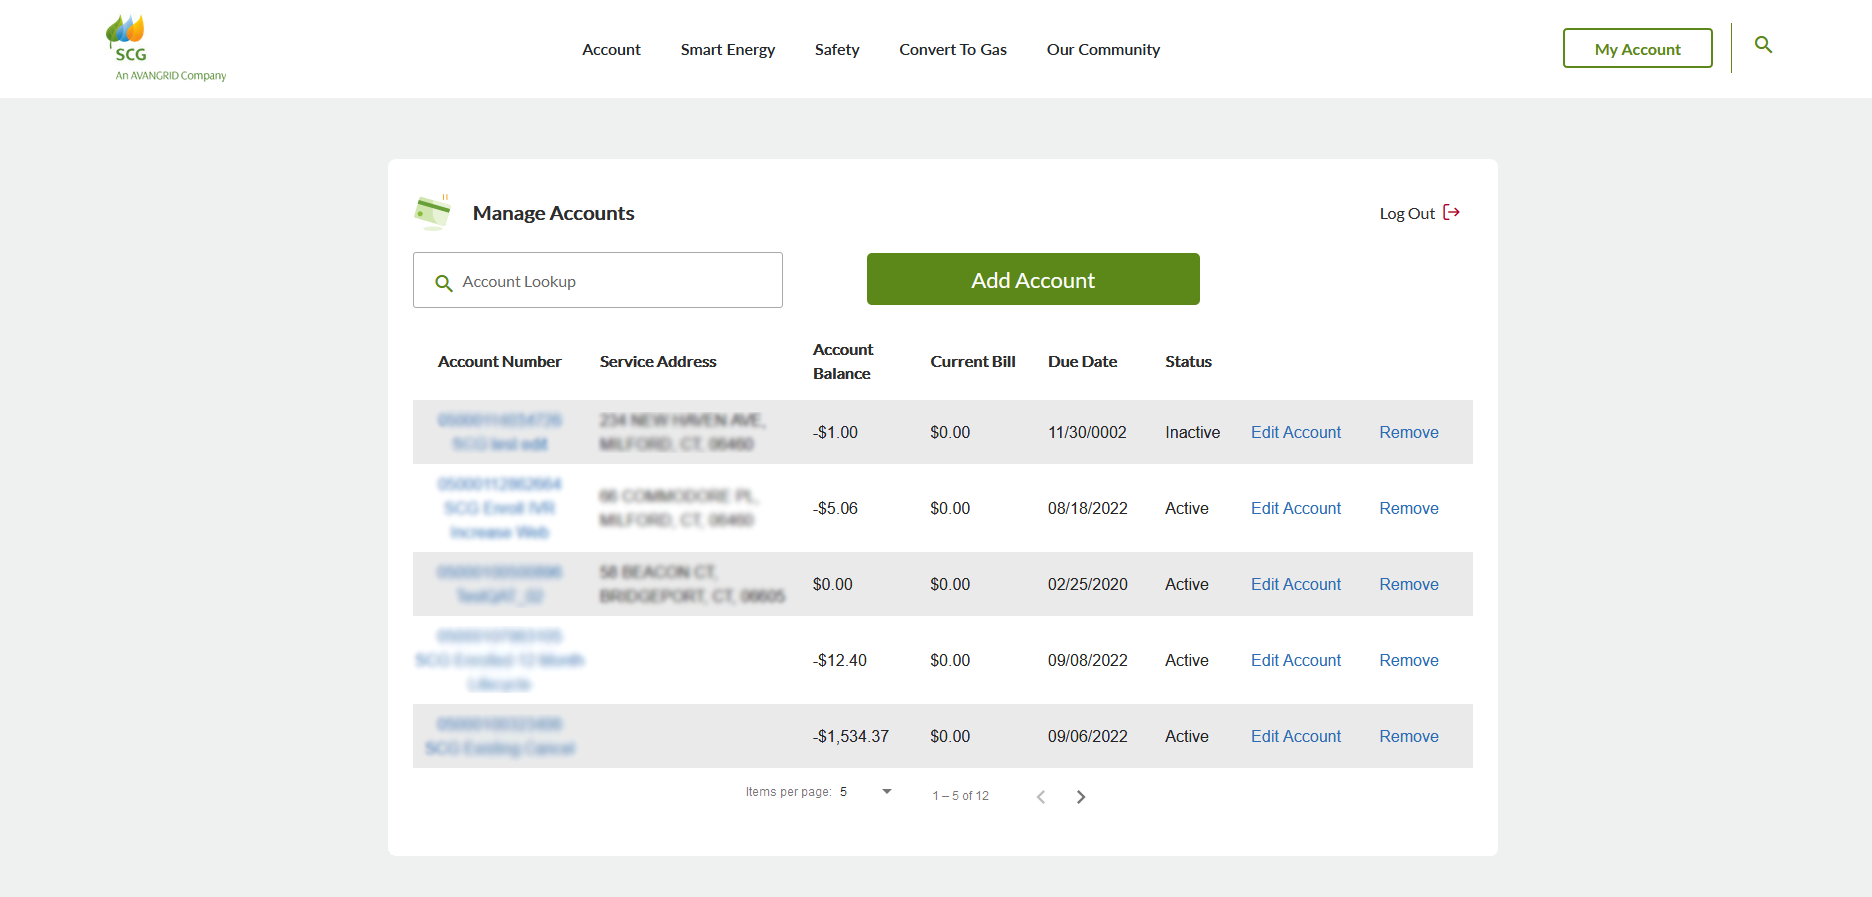This screenshot has width=1872, height=897.
Task: Open the Our Community menu
Action: pyautogui.click(x=1103, y=50)
